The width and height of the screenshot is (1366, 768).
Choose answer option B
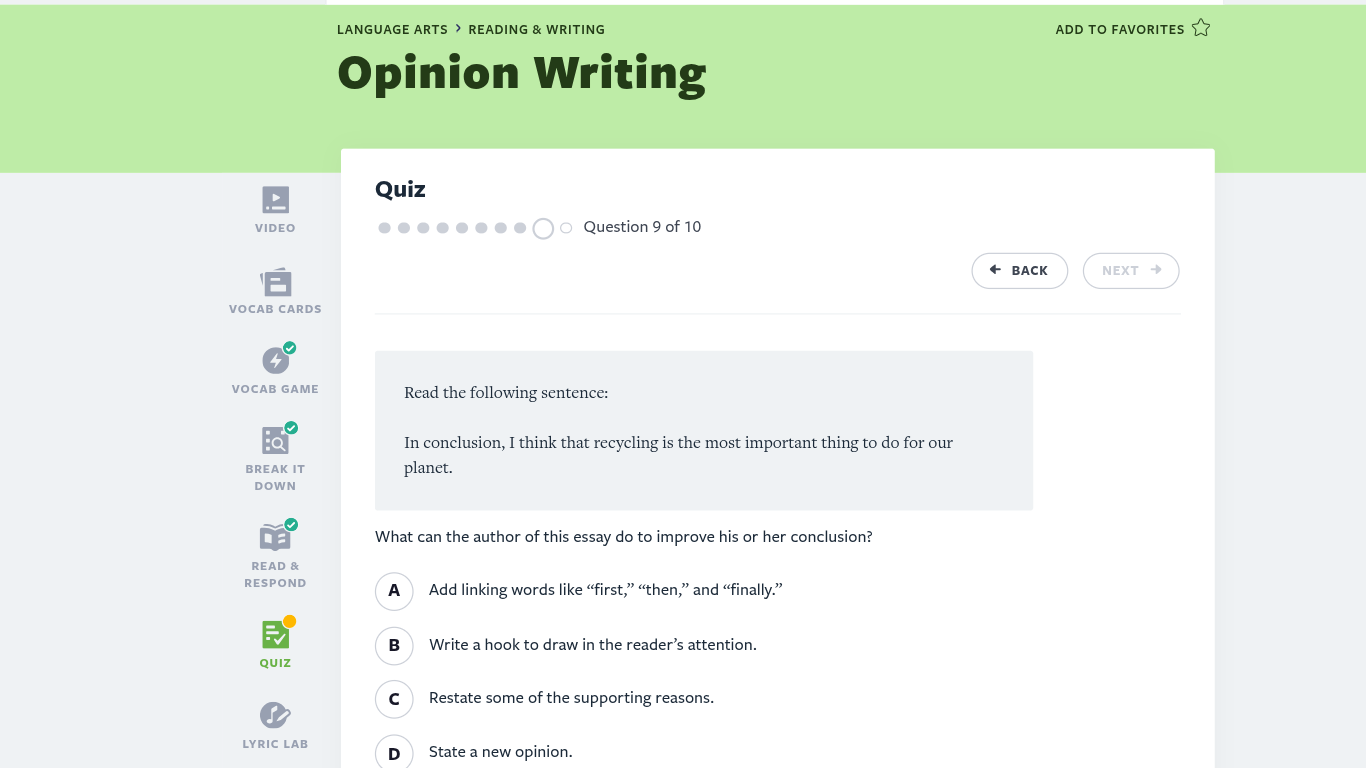tap(394, 645)
